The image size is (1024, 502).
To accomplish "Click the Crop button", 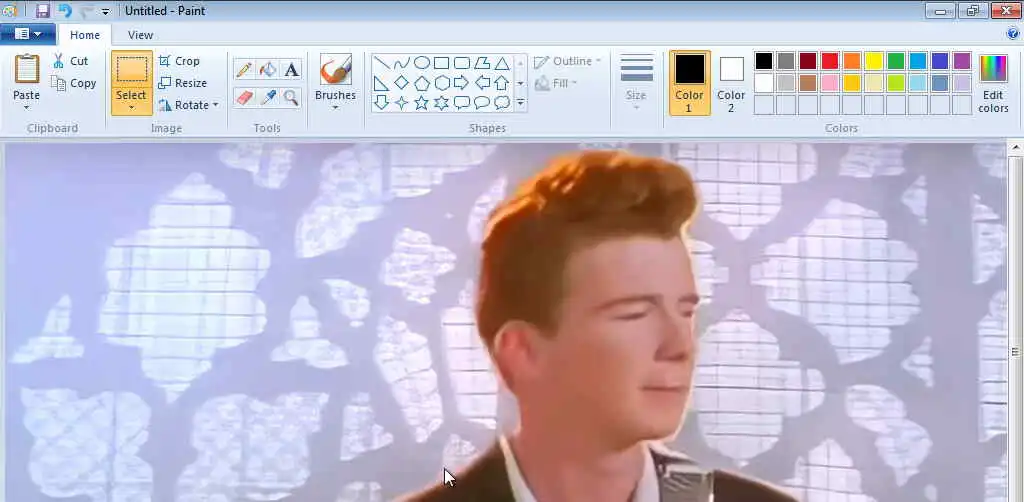I will pyautogui.click(x=179, y=61).
